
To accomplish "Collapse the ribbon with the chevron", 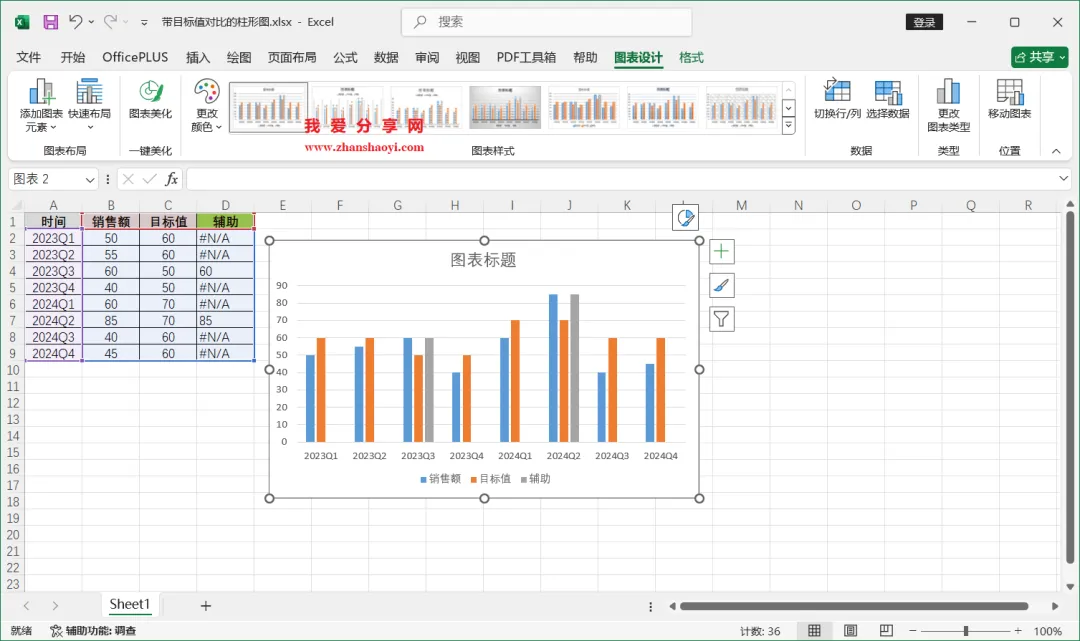I will point(1056,151).
